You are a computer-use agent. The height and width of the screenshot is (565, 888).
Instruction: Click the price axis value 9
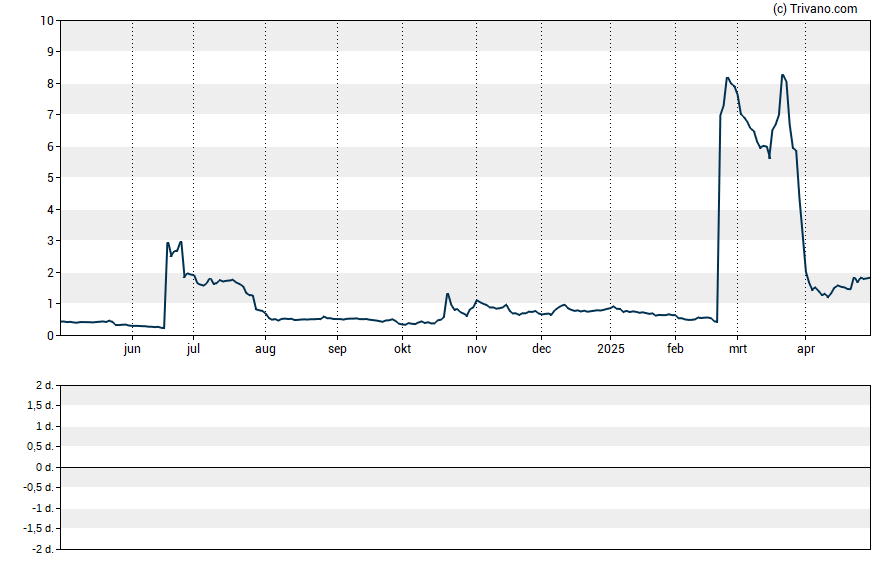click(50, 52)
